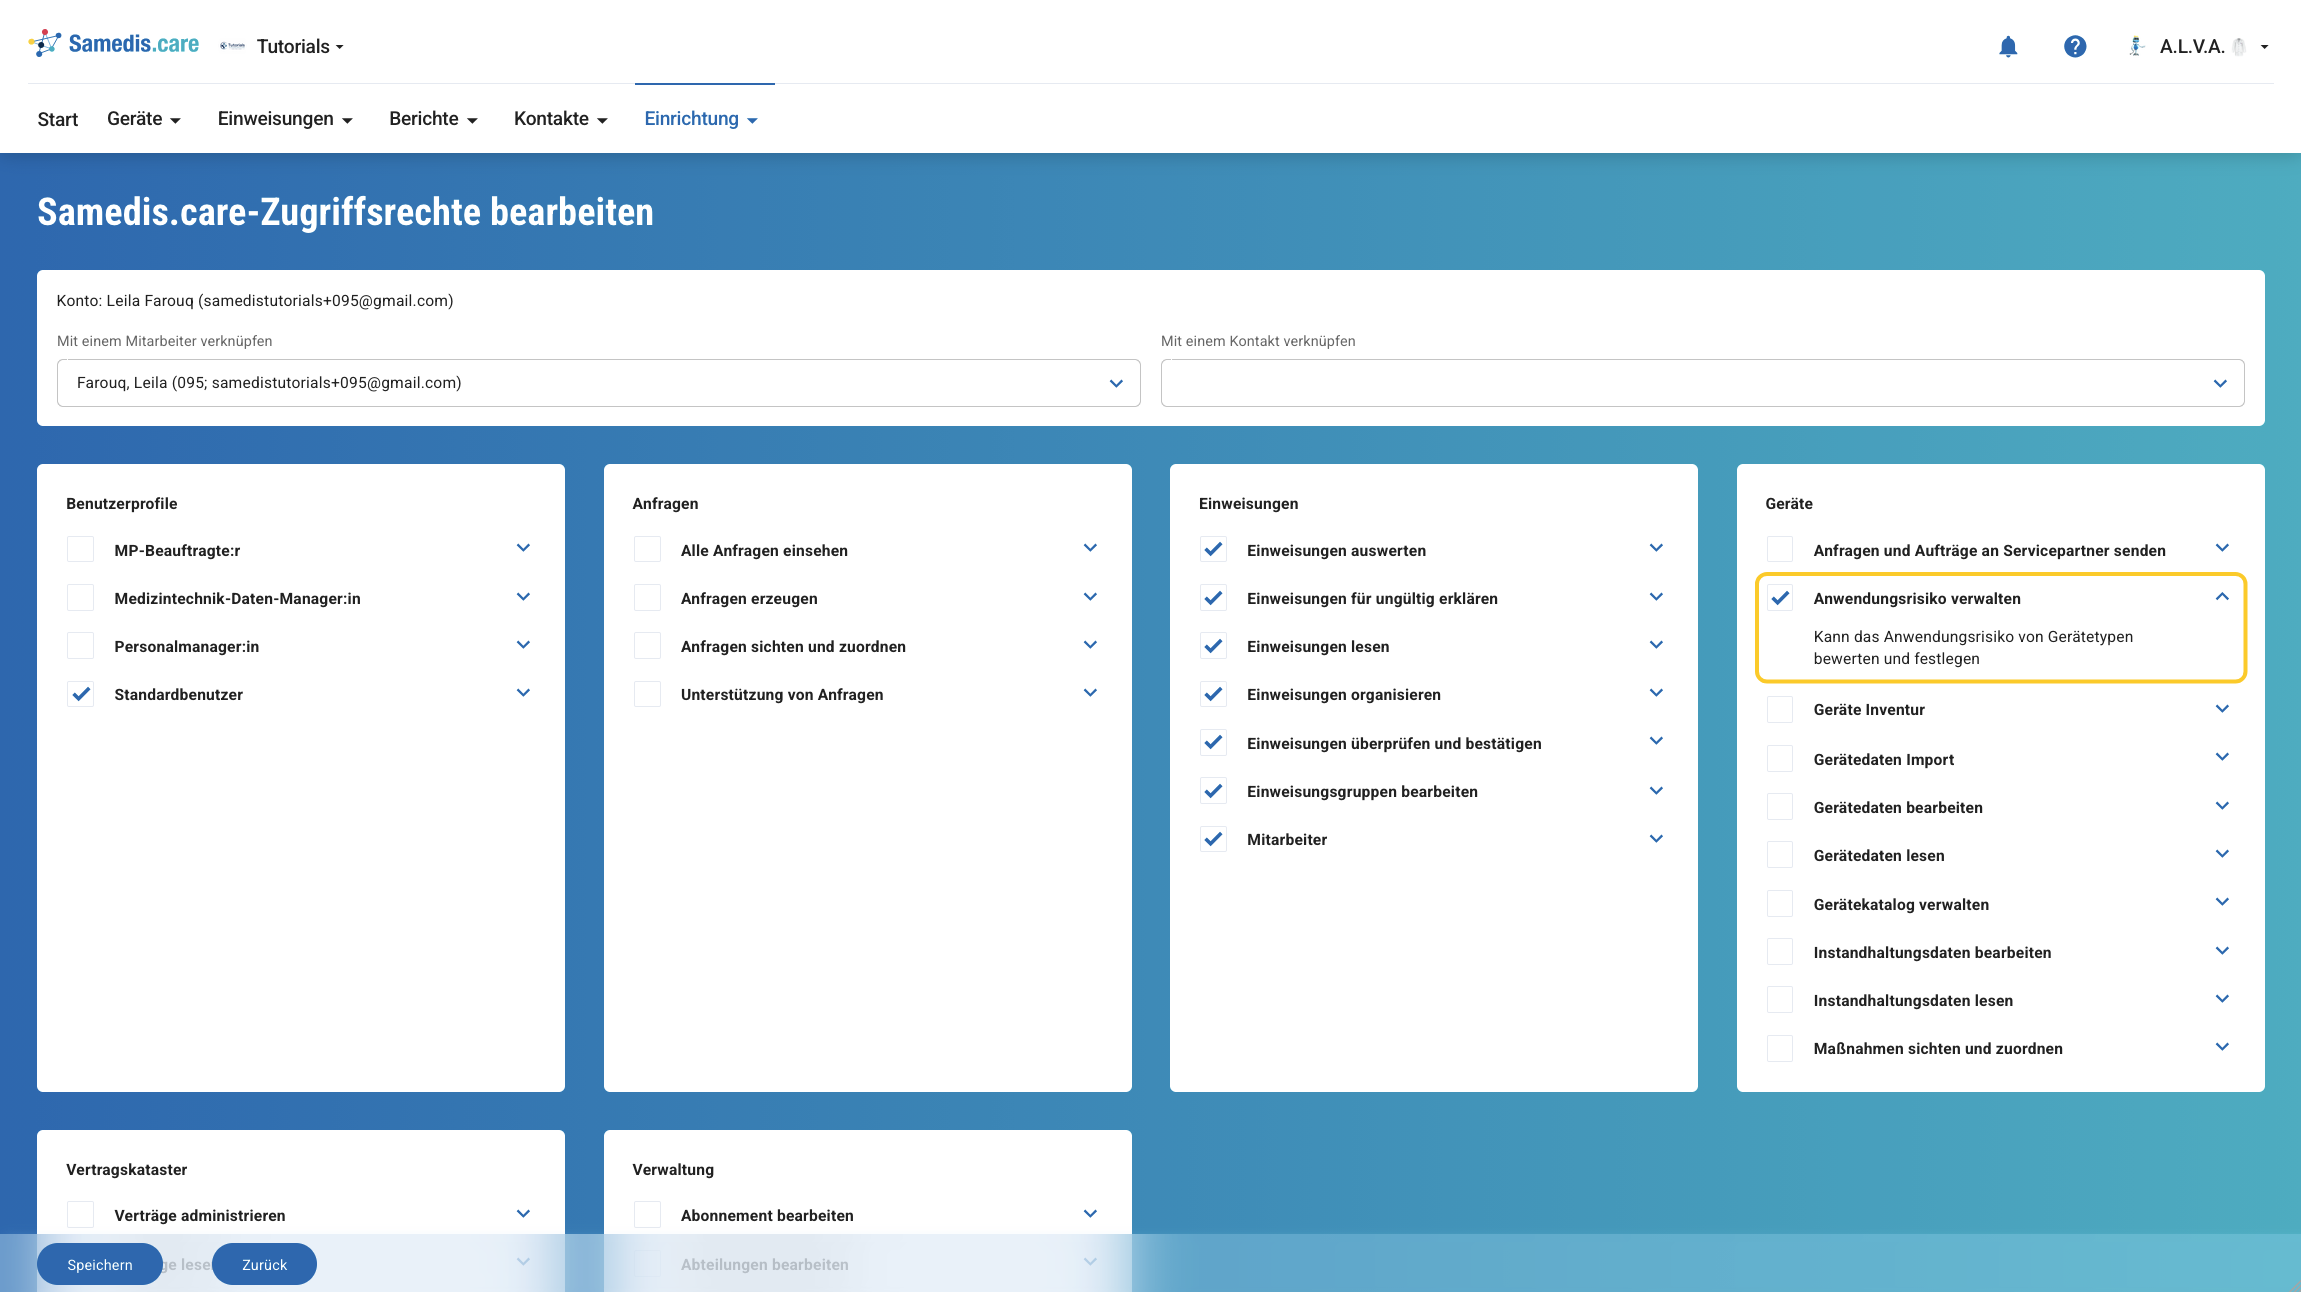
Task: Enable Gerätedaten Import checkbox
Action: [1781, 759]
